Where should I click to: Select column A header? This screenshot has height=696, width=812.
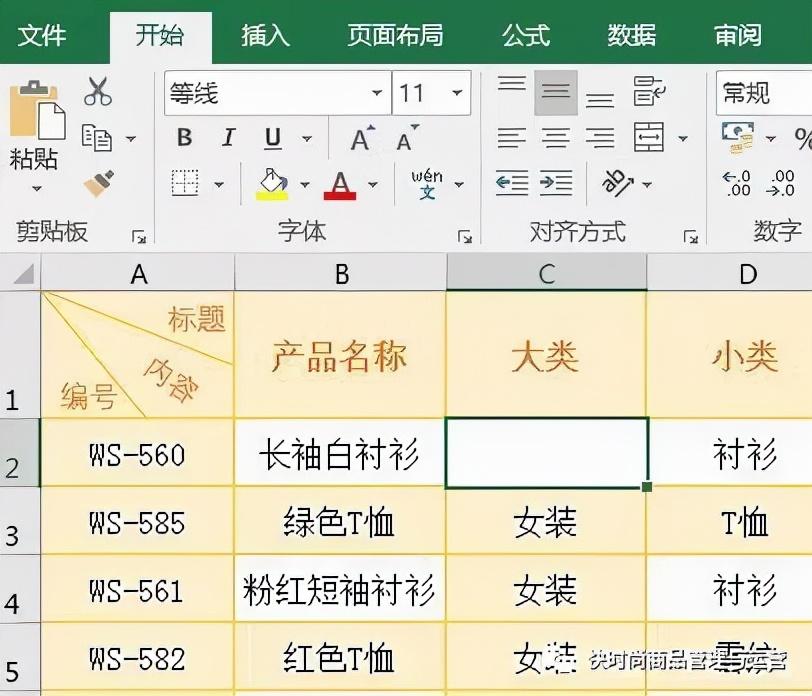(x=138, y=273)
